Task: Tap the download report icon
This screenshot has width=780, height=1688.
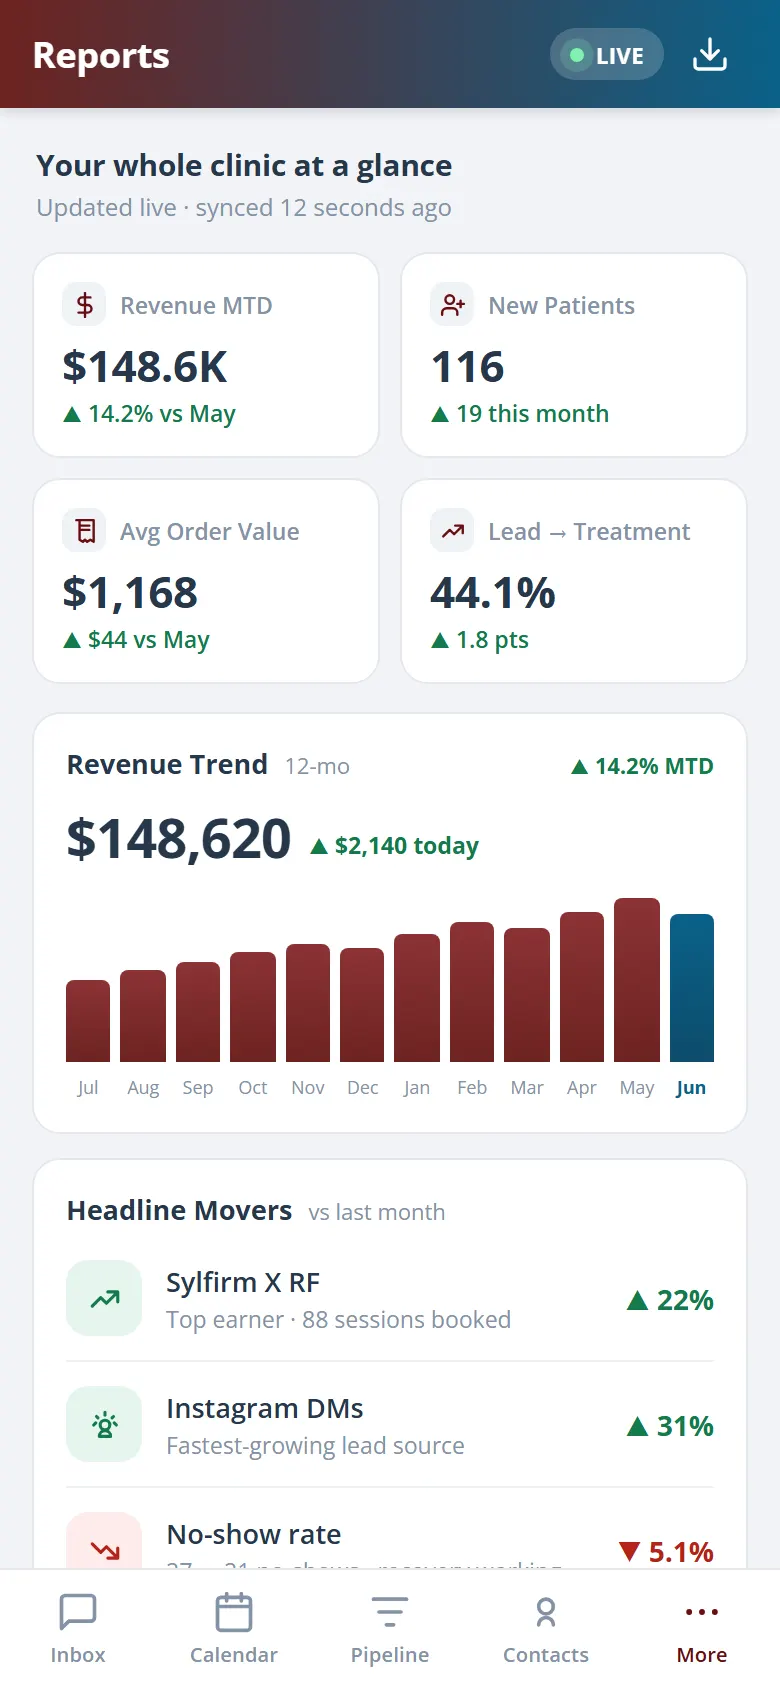Action: (710, 55)
